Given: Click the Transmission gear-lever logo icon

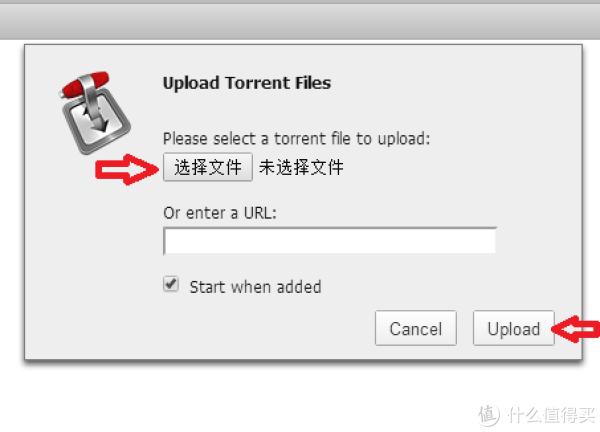Looking at the screenshot, I should click(x=95, y=112).
